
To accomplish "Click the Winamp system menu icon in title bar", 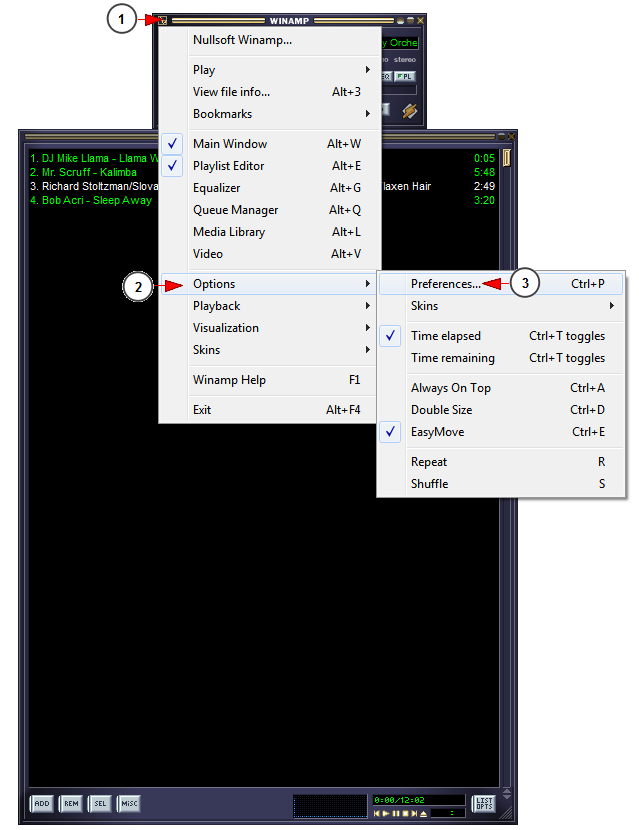I will coord(162,21).
